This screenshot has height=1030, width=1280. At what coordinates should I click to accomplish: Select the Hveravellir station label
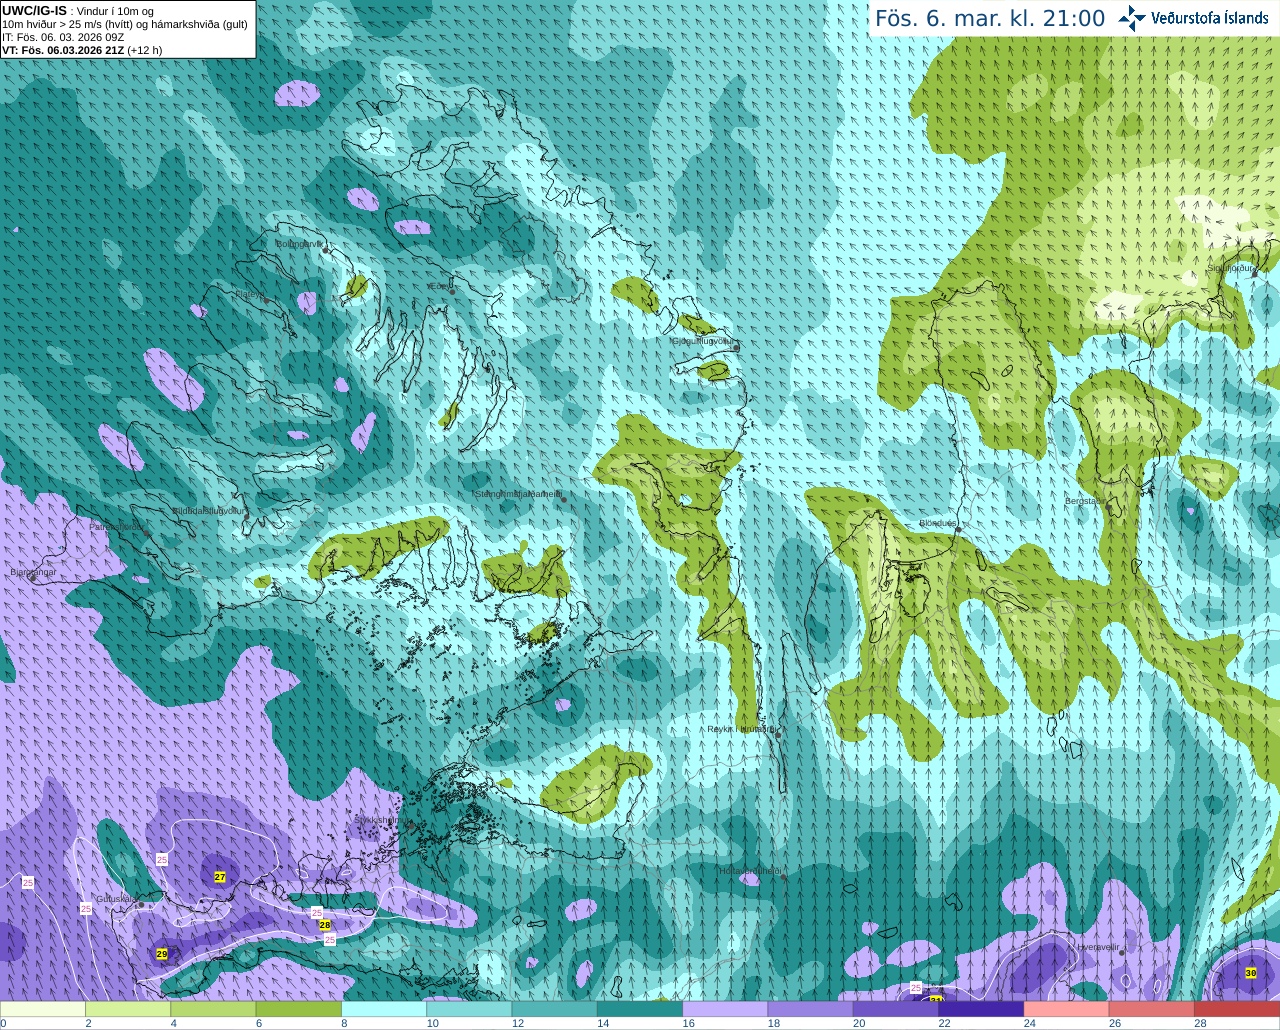(x=1097, y=947)
